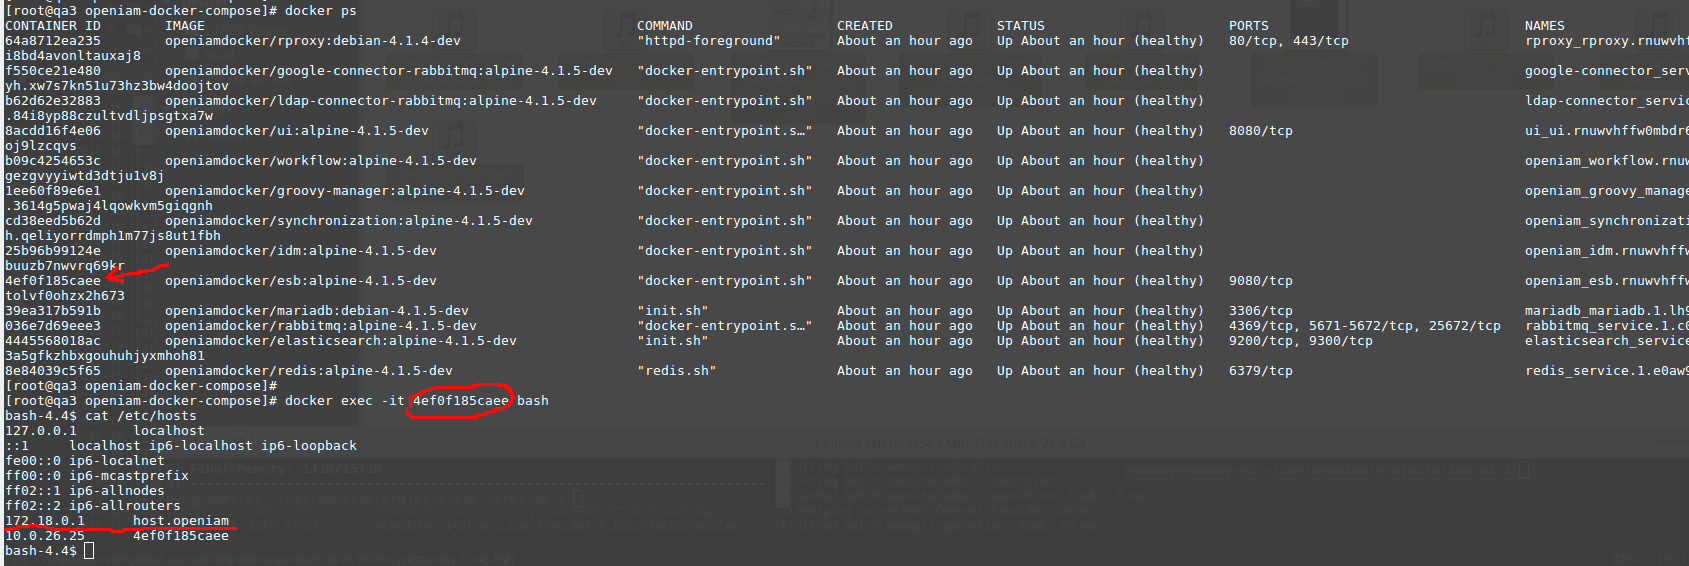1689x566 pixels.
Task: Click the COMMAND column header
Action: pyautogui.click(x=664, y=26)
